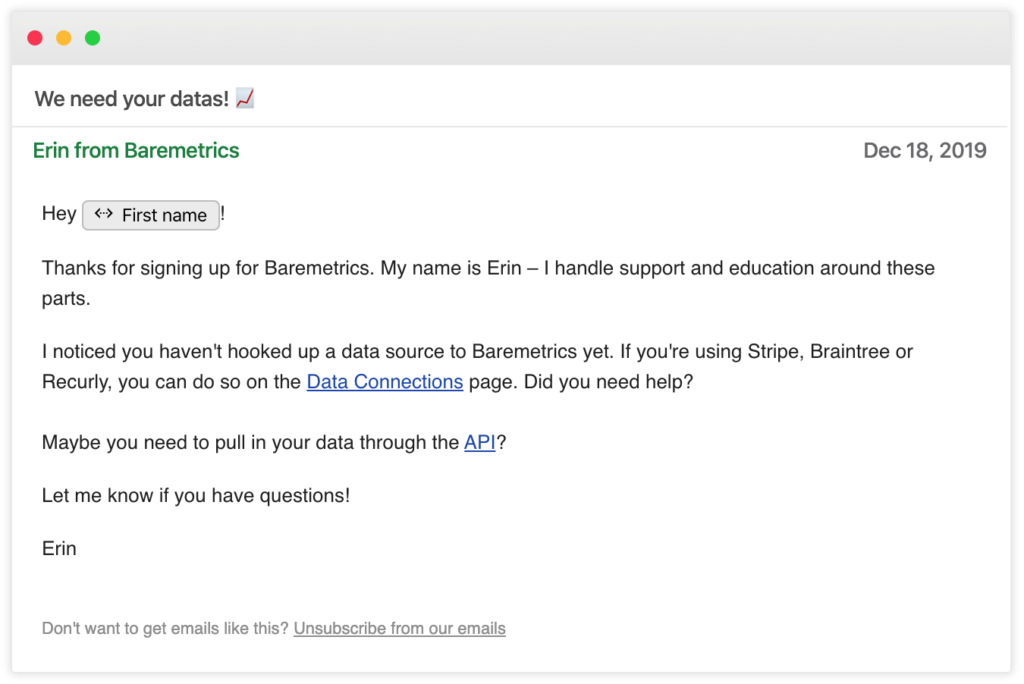This screenshot has height=684, width=1024.
Task: Click the Dec 18, 2019 date
Action: coord(925,151)
